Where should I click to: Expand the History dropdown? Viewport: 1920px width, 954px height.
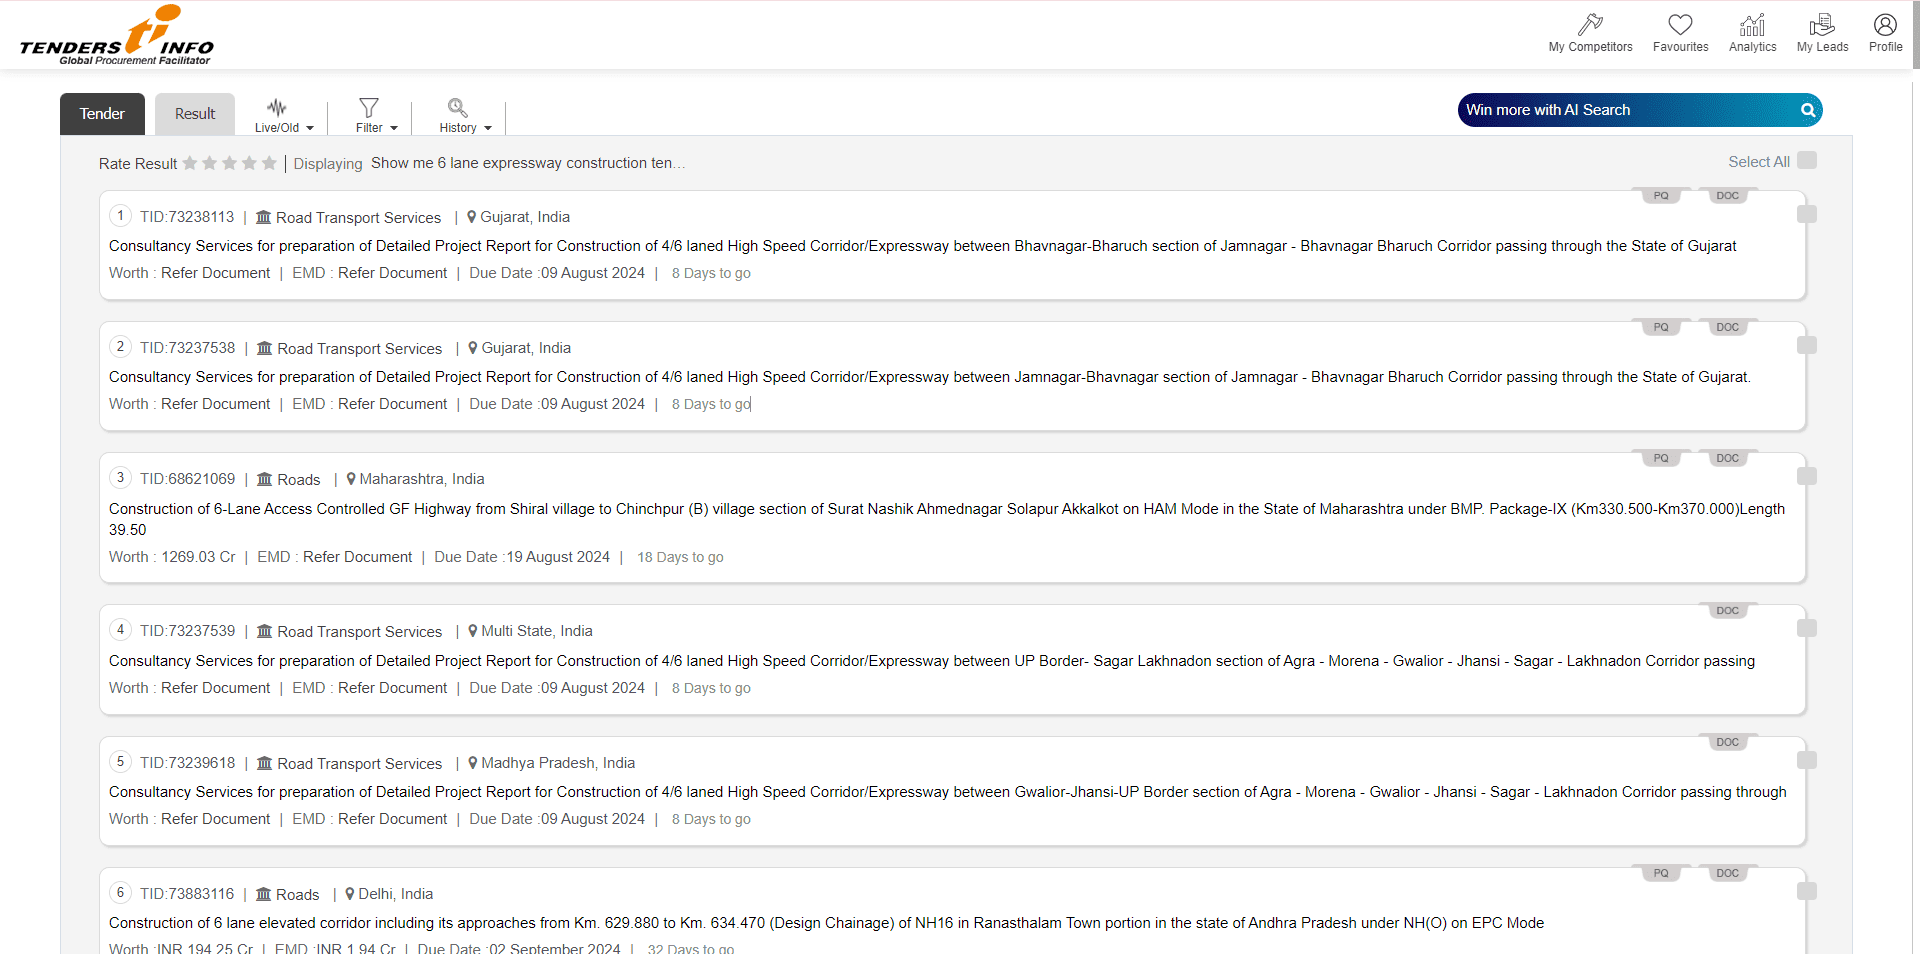465,115
